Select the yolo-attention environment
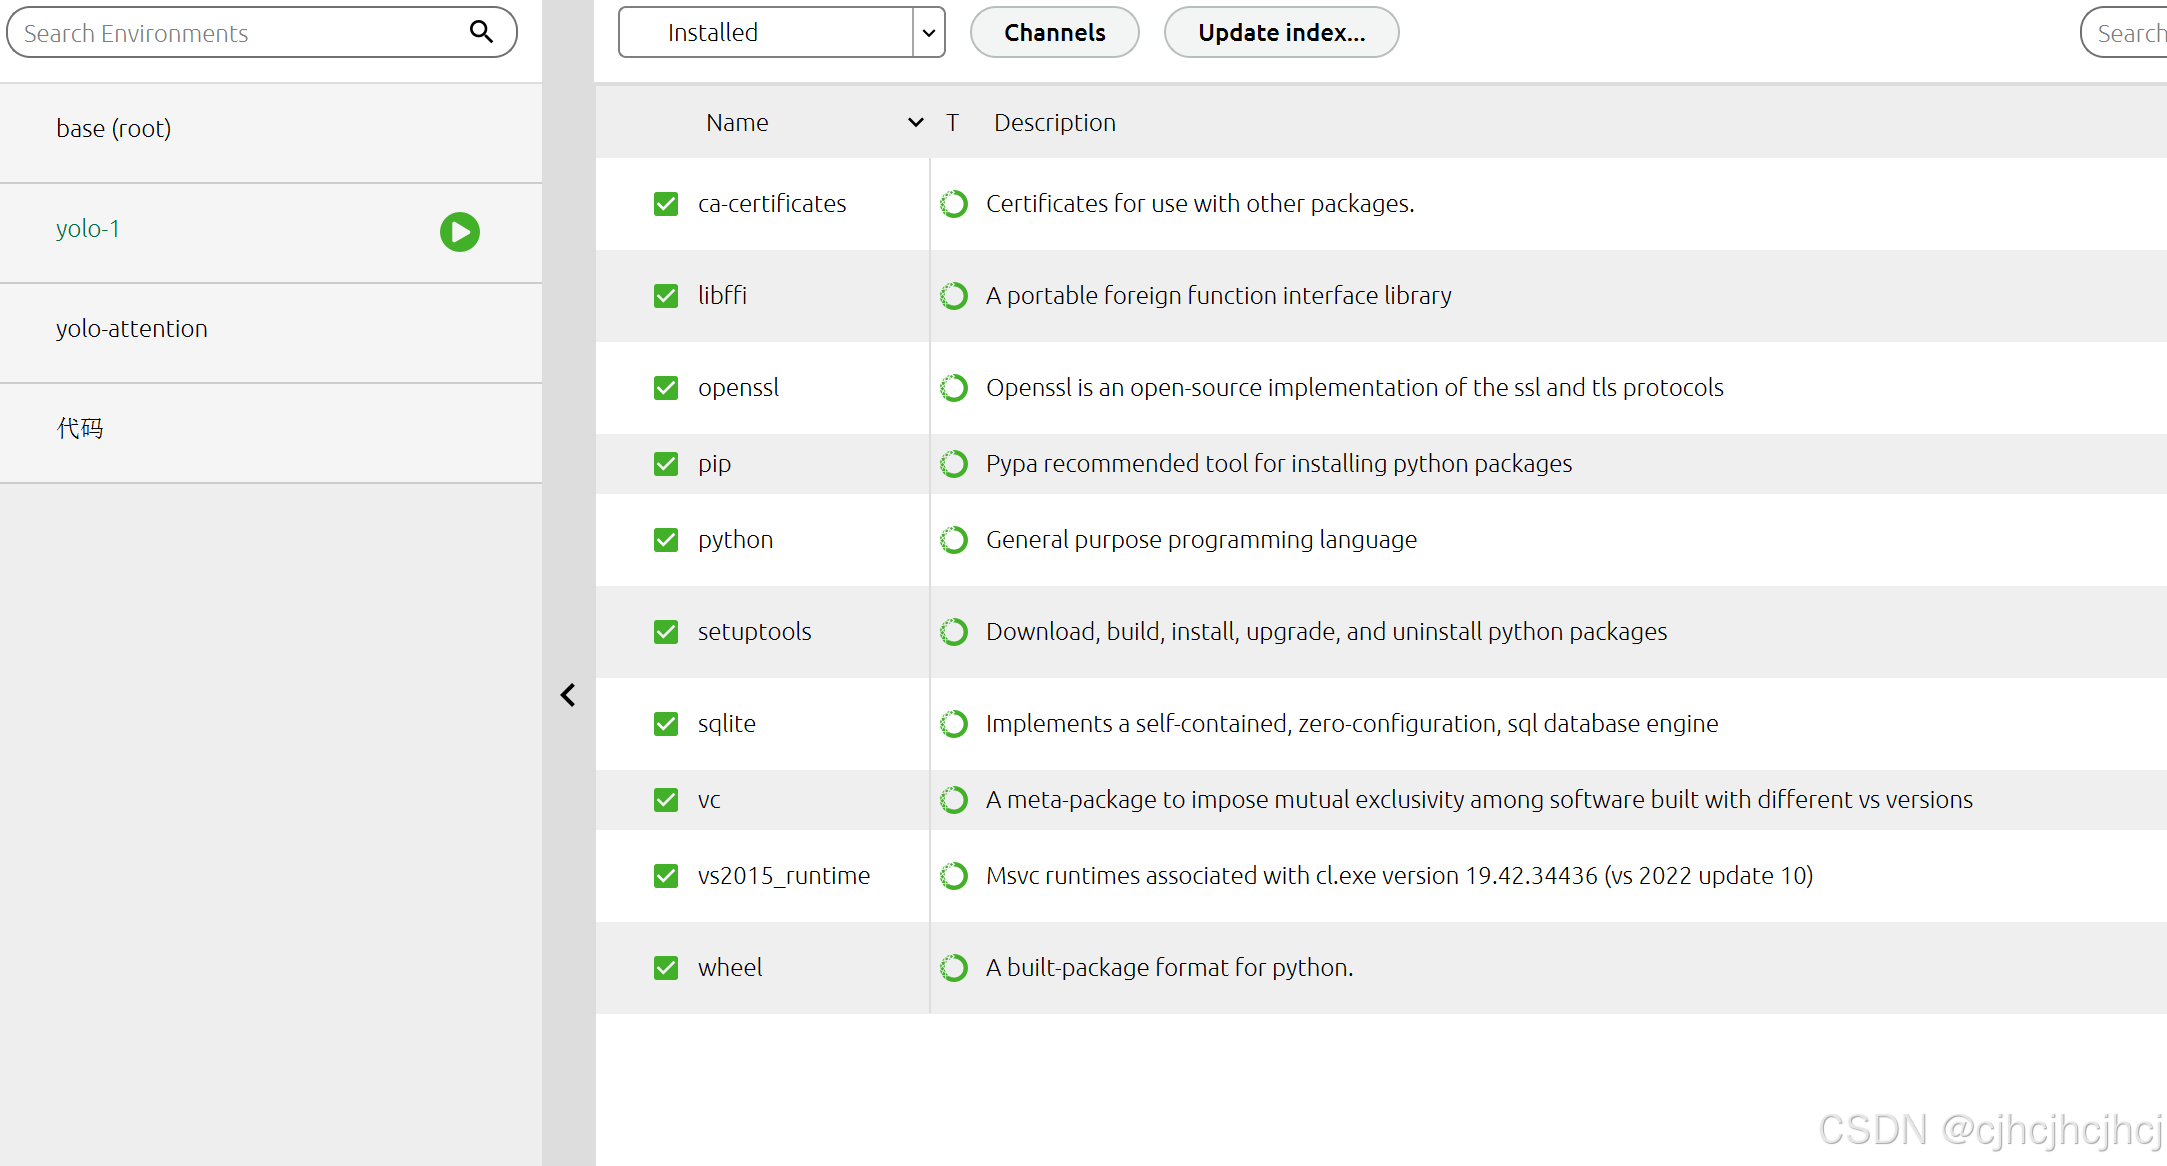Screen dimensions: 2167x1166 (271, 332)
